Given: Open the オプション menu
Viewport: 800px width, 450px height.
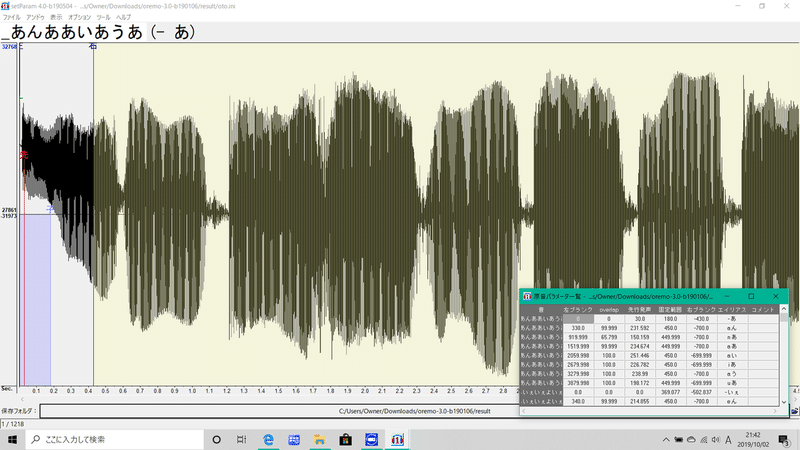Looking at the screenshot, I should [80, 17].
